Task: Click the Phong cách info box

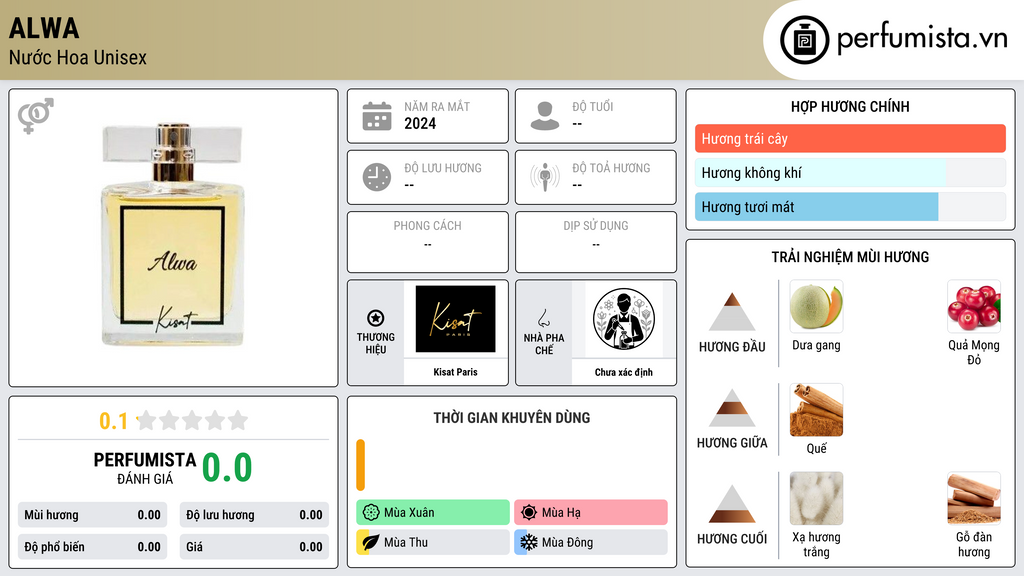Action: tap(428, 242)
